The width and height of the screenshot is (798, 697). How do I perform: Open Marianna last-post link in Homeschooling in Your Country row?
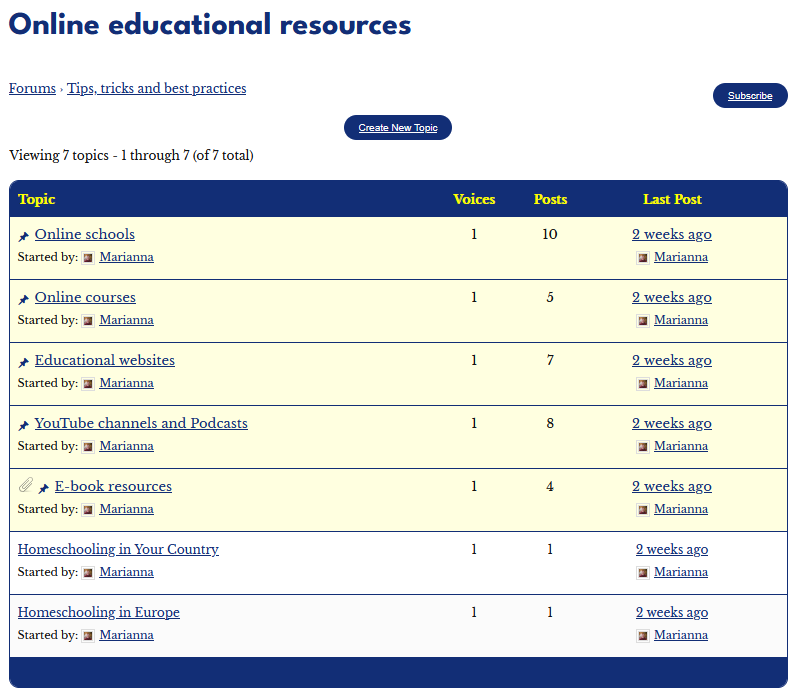[x=681, y=573]
